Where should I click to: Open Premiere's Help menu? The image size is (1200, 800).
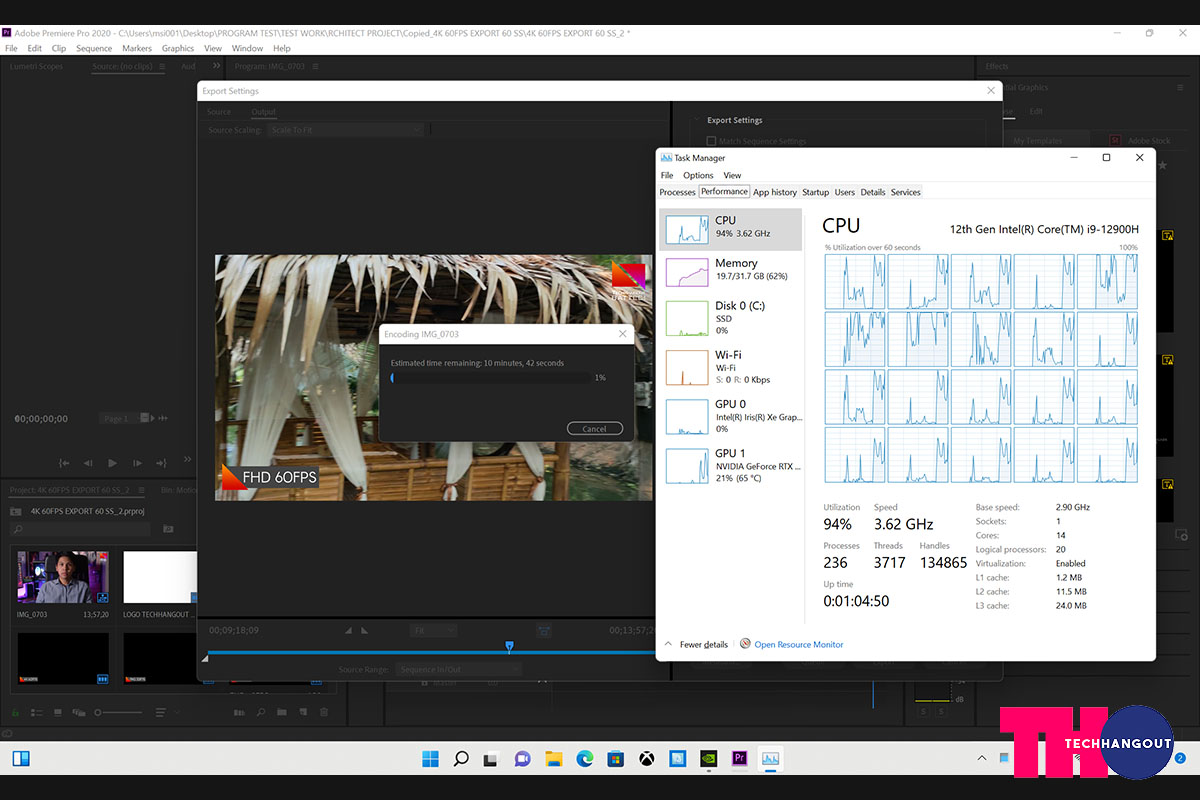(282, 48)
